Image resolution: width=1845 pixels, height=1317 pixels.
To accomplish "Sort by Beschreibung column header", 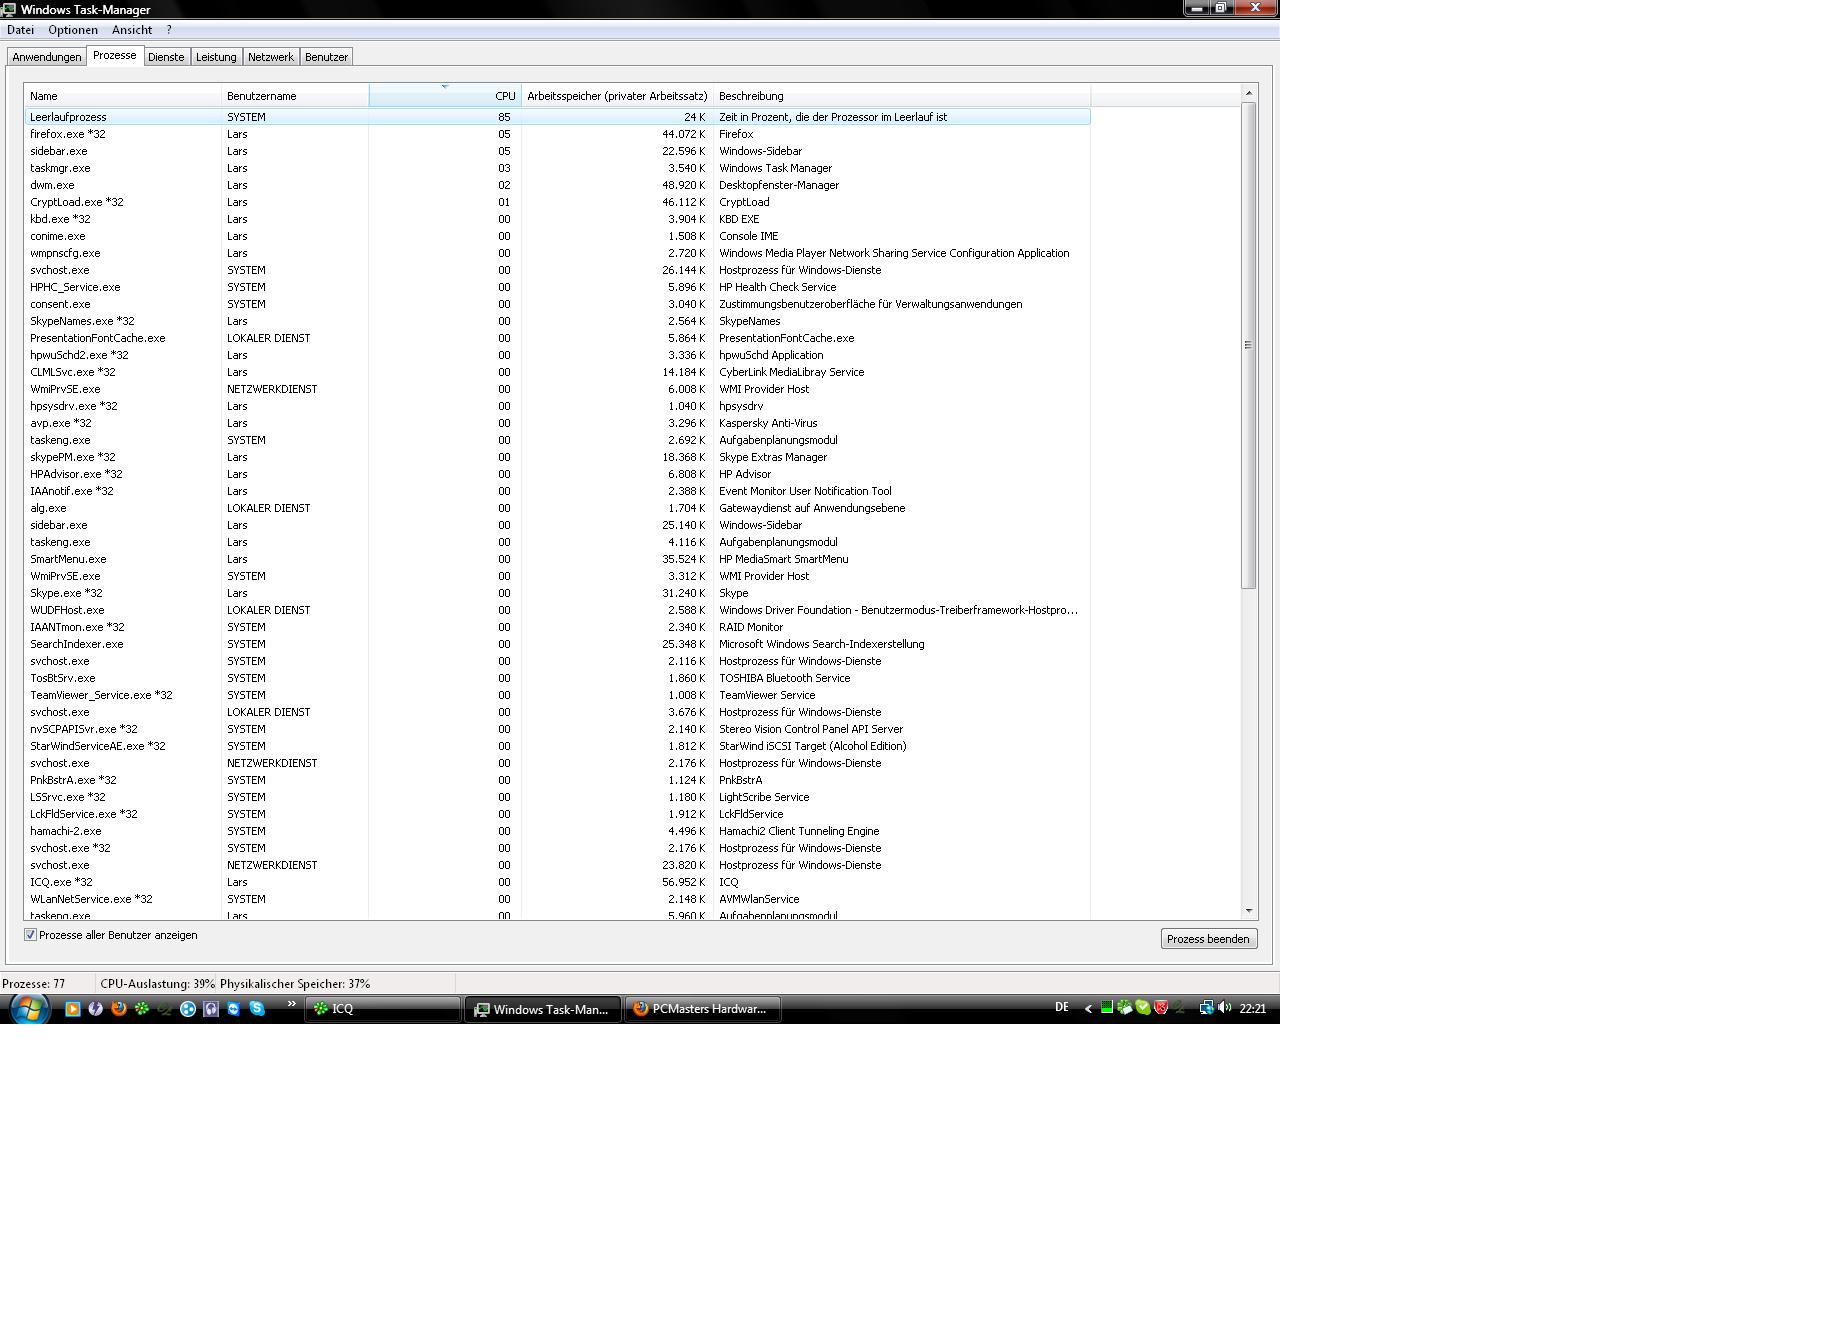I will coord(901,96).
